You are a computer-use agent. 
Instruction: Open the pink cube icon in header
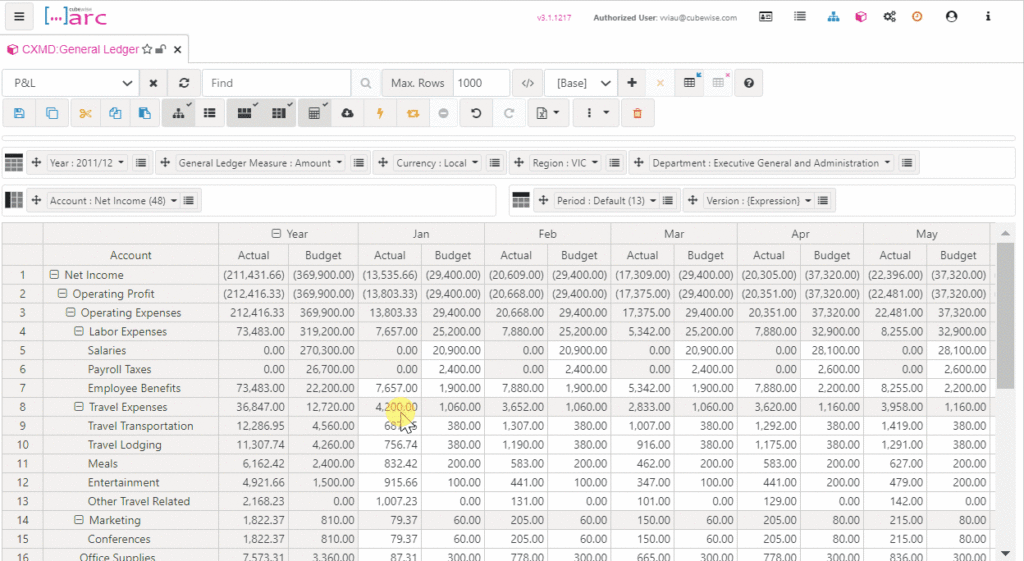click(x=860, y=17)
